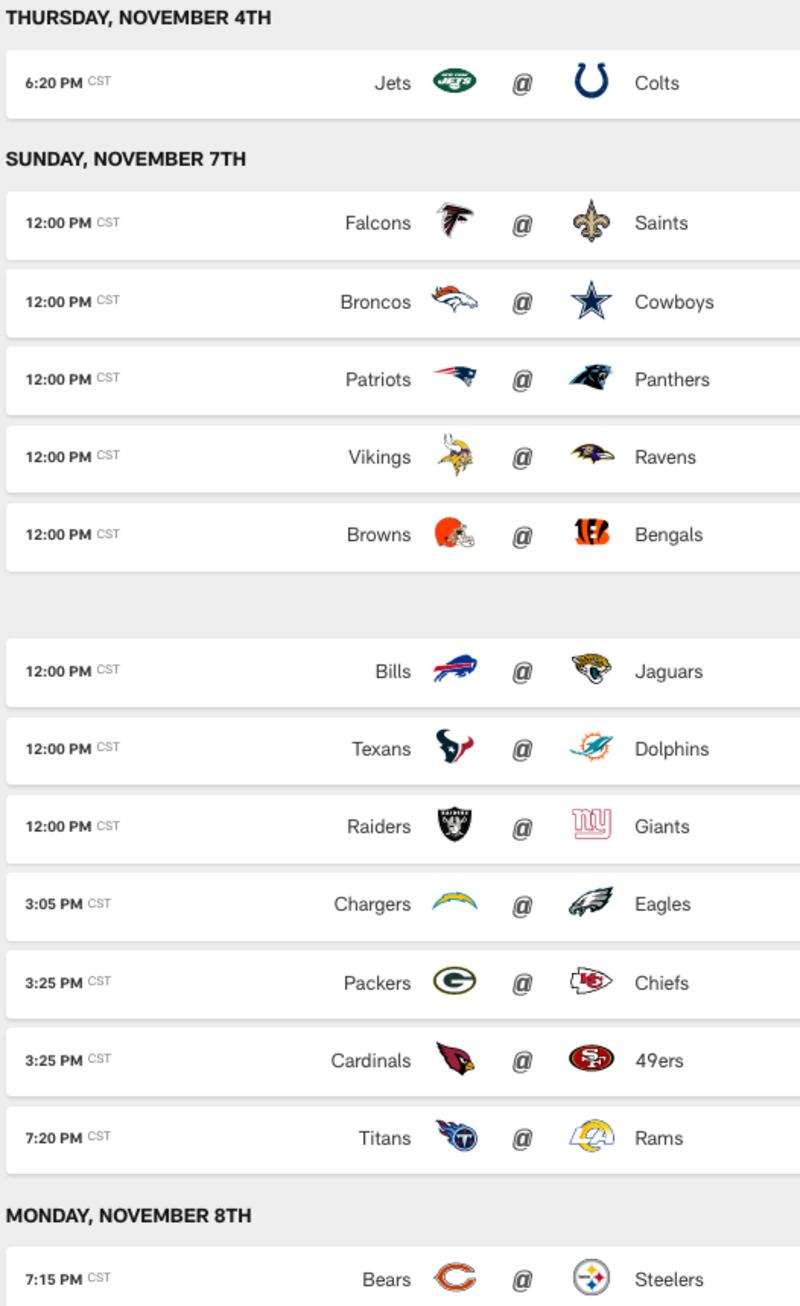
Task: Select the Bears team name
Action: (x=386, y=1279)
